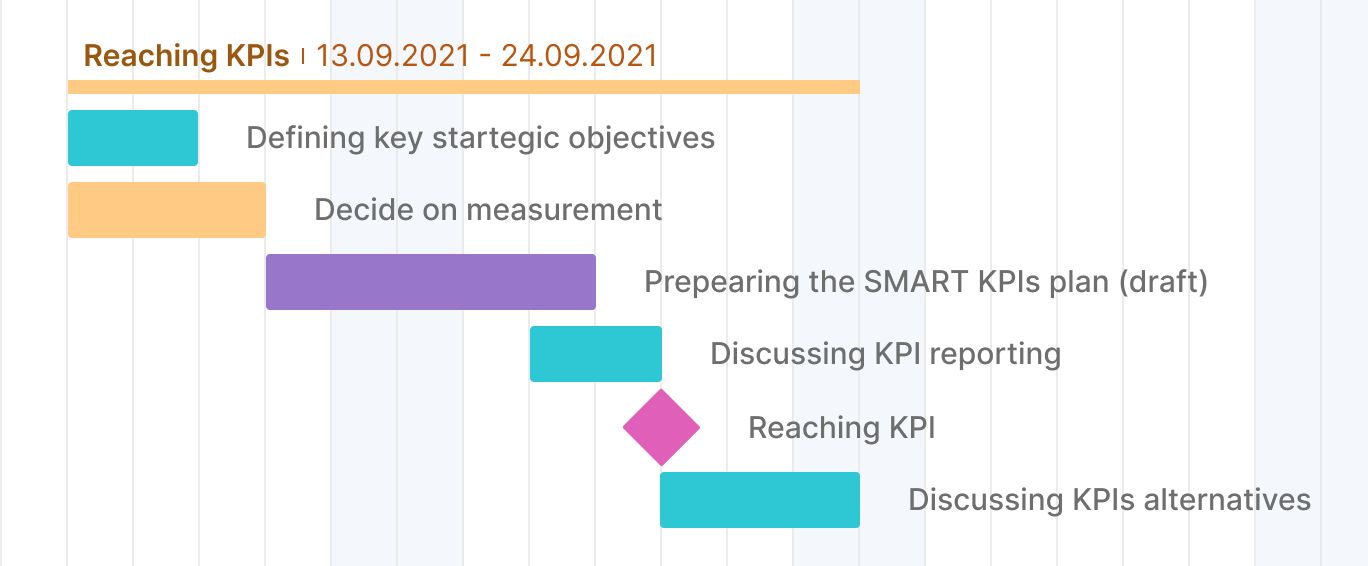
Task: Open the Prepearing the SMART KPIs plan label
Action: (x=926, y=282)
